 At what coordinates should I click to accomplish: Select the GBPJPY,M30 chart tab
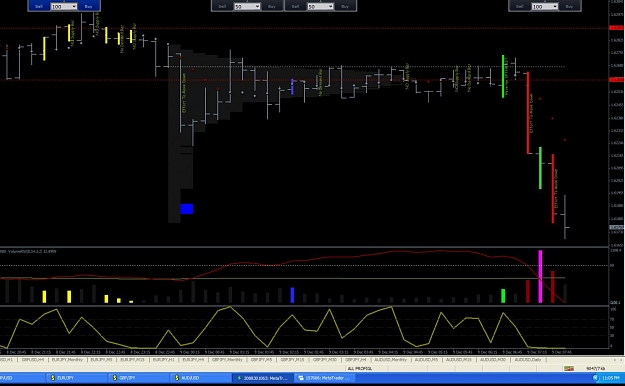coord(324,359)
